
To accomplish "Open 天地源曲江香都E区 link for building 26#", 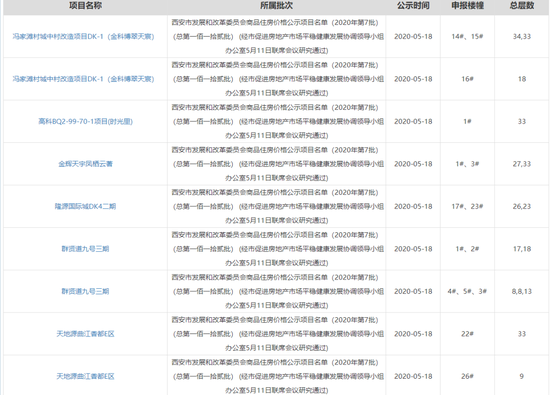I will tap(86, 376).
